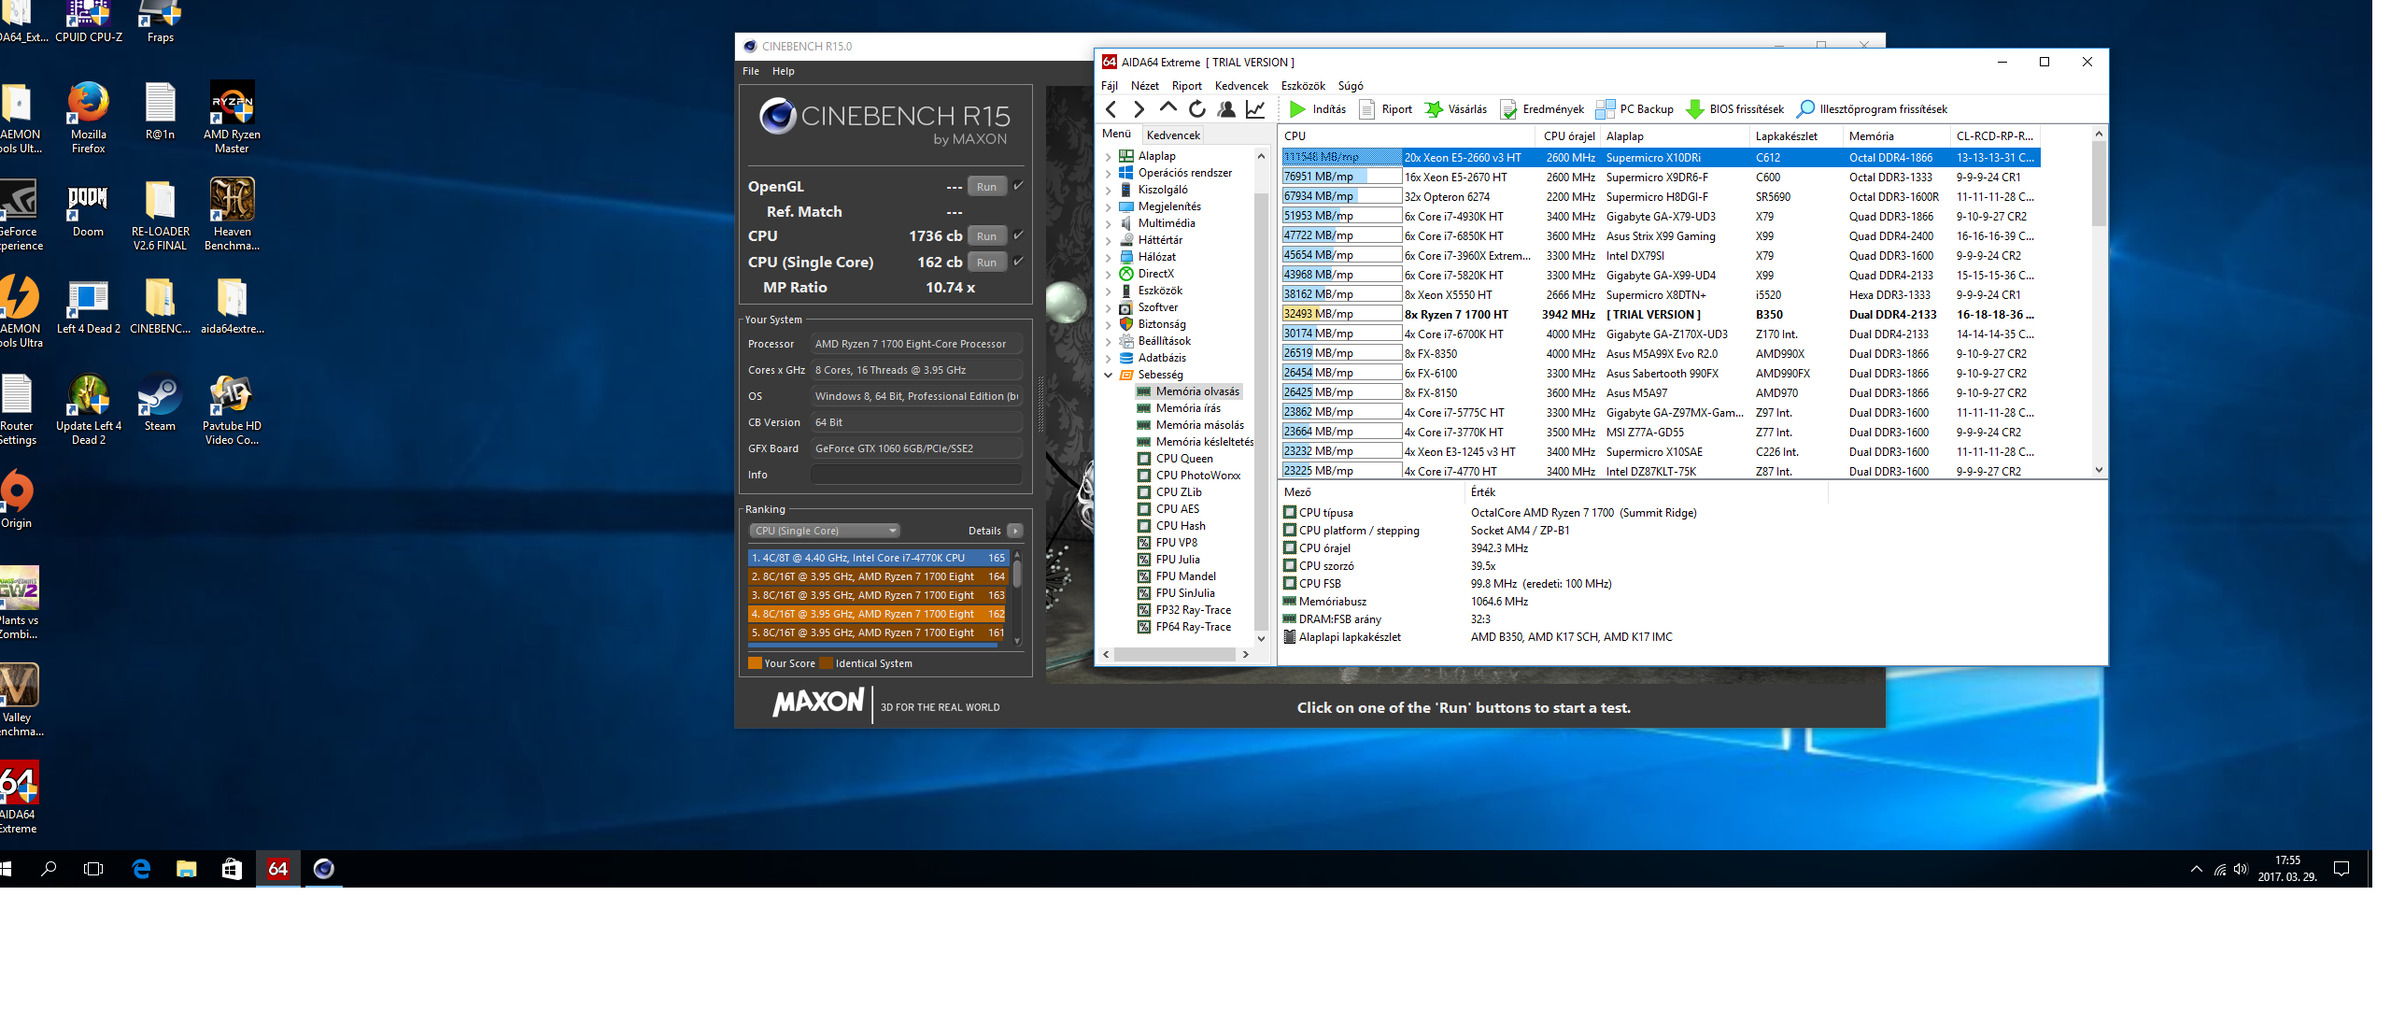Image resolution: width=2391 pixels, height=1009 pixels.
Task: Open CPUID CPU-Z desktop icon
Action: [88, 22]
